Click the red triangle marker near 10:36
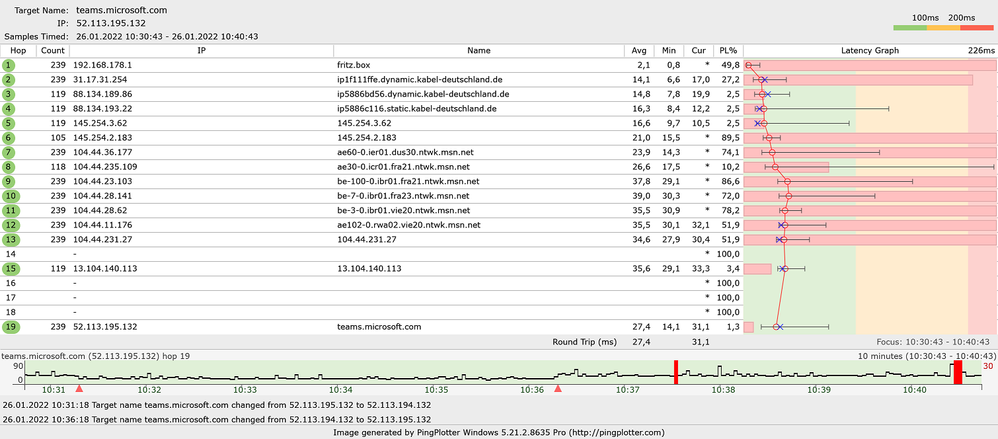The width and height of the screenshot is (998, 439). [558, 387]
